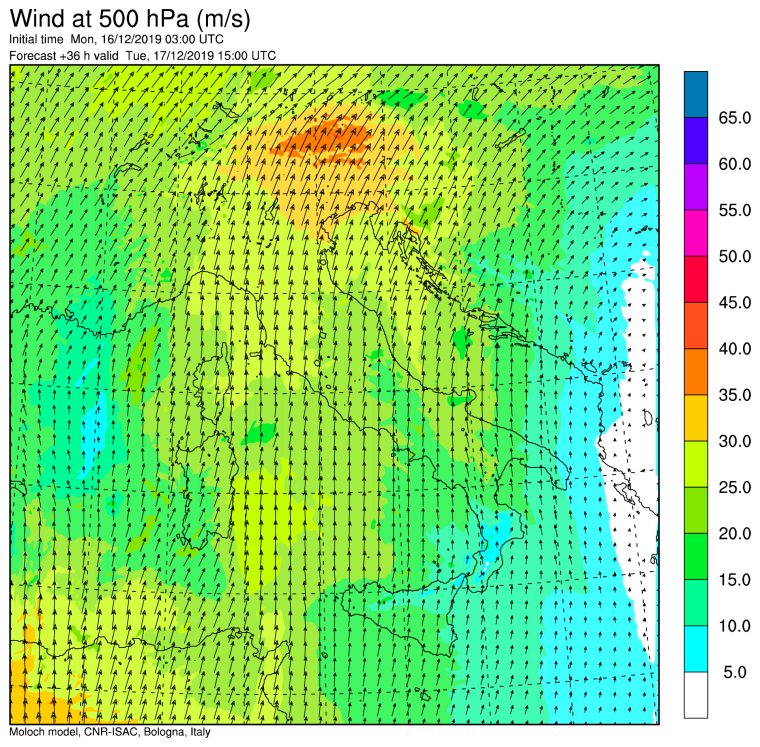This screenshot has width=760, height=747.
Task: Pick the amber swatch between 30.0 and 35.0
Action: coord(696,418)
